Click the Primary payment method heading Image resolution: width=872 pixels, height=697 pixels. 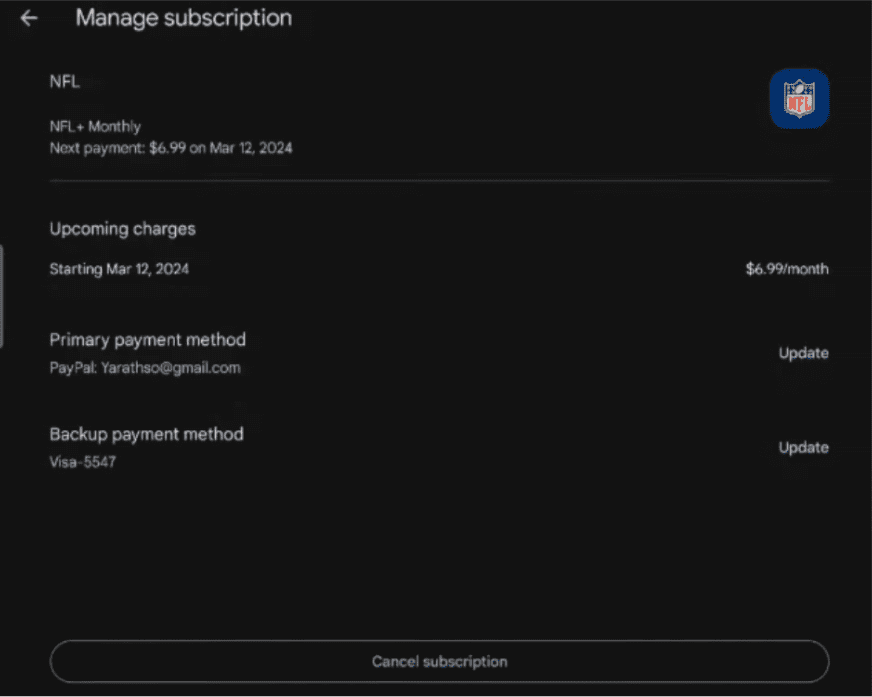click(147, 340)
